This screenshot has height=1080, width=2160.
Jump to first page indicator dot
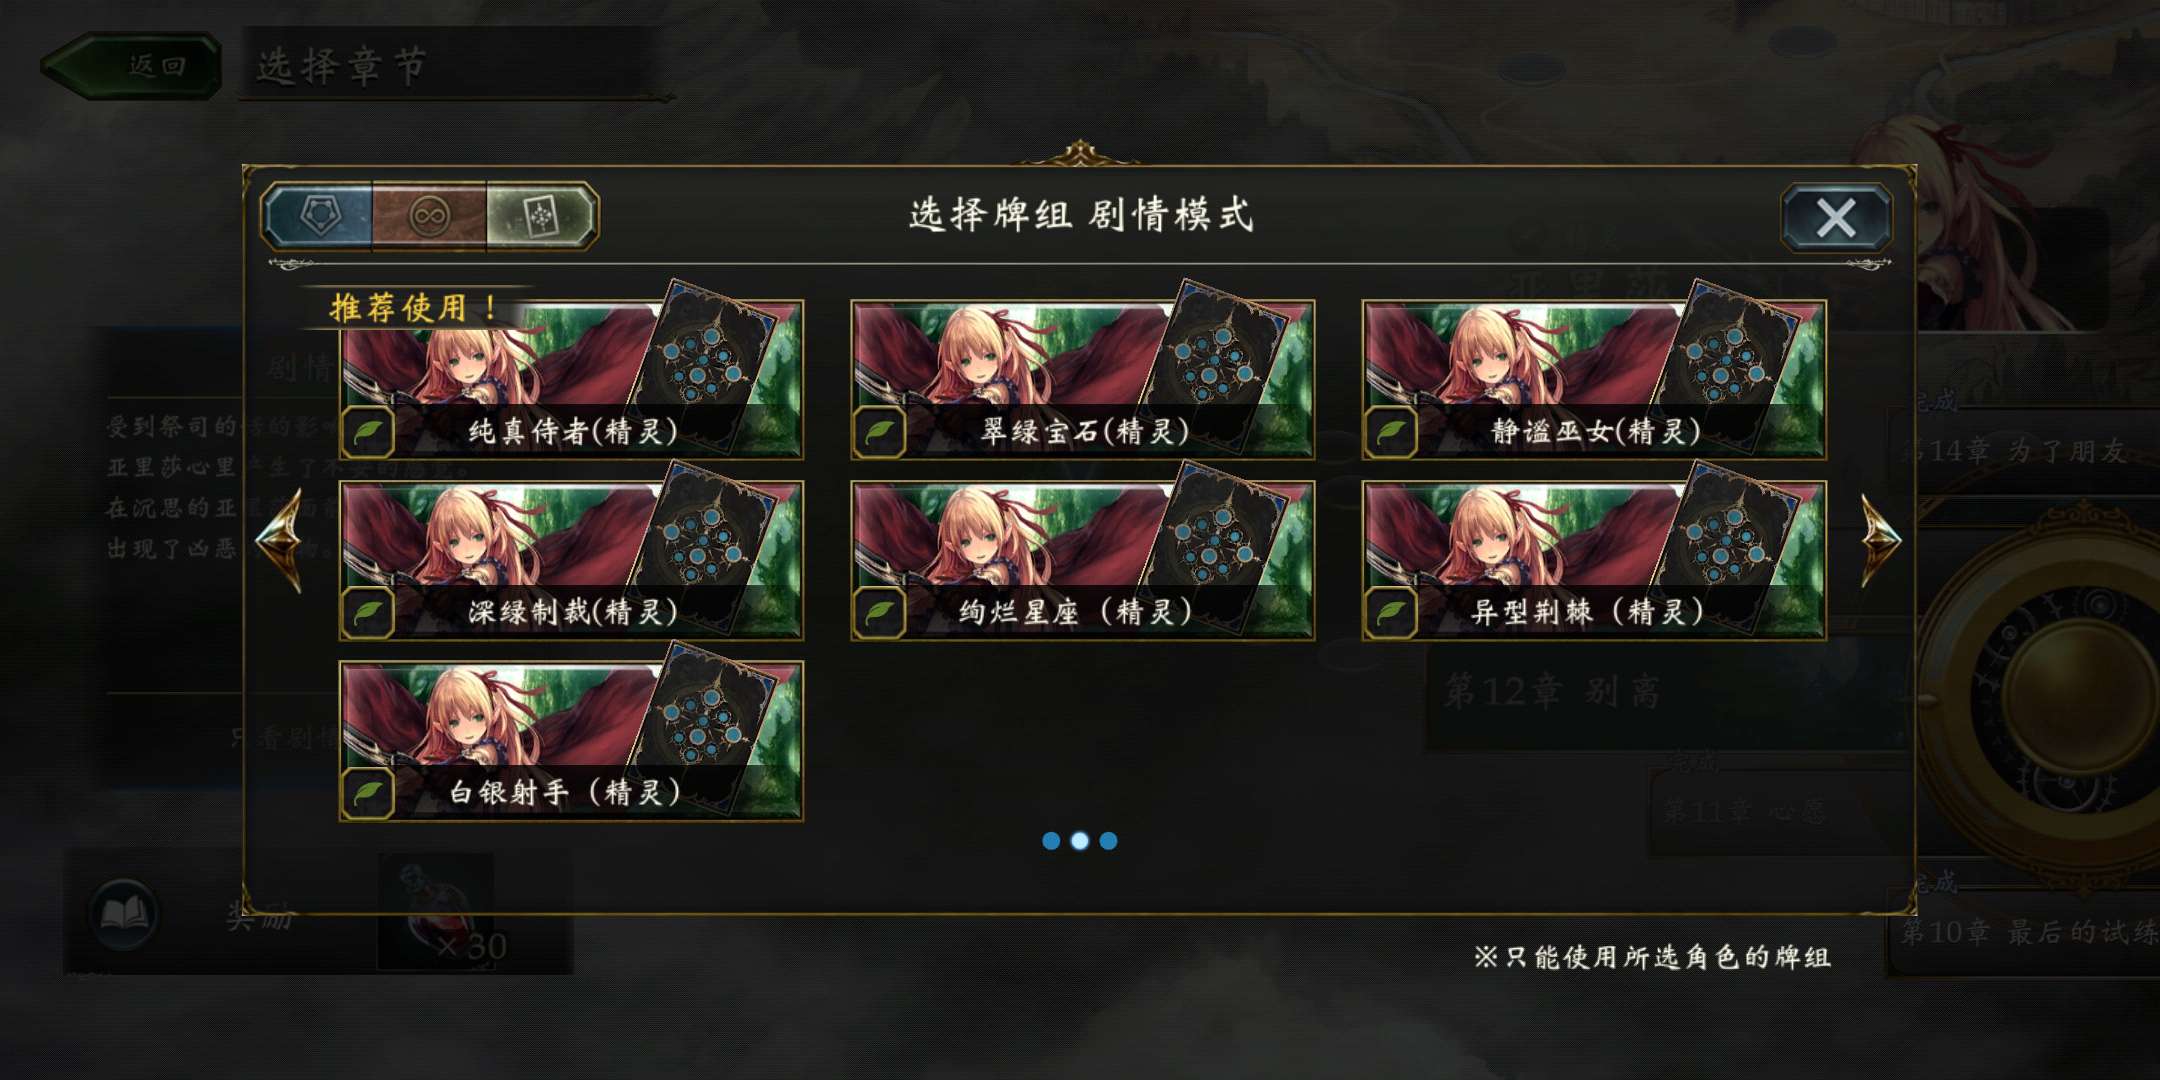[1051, 841]
